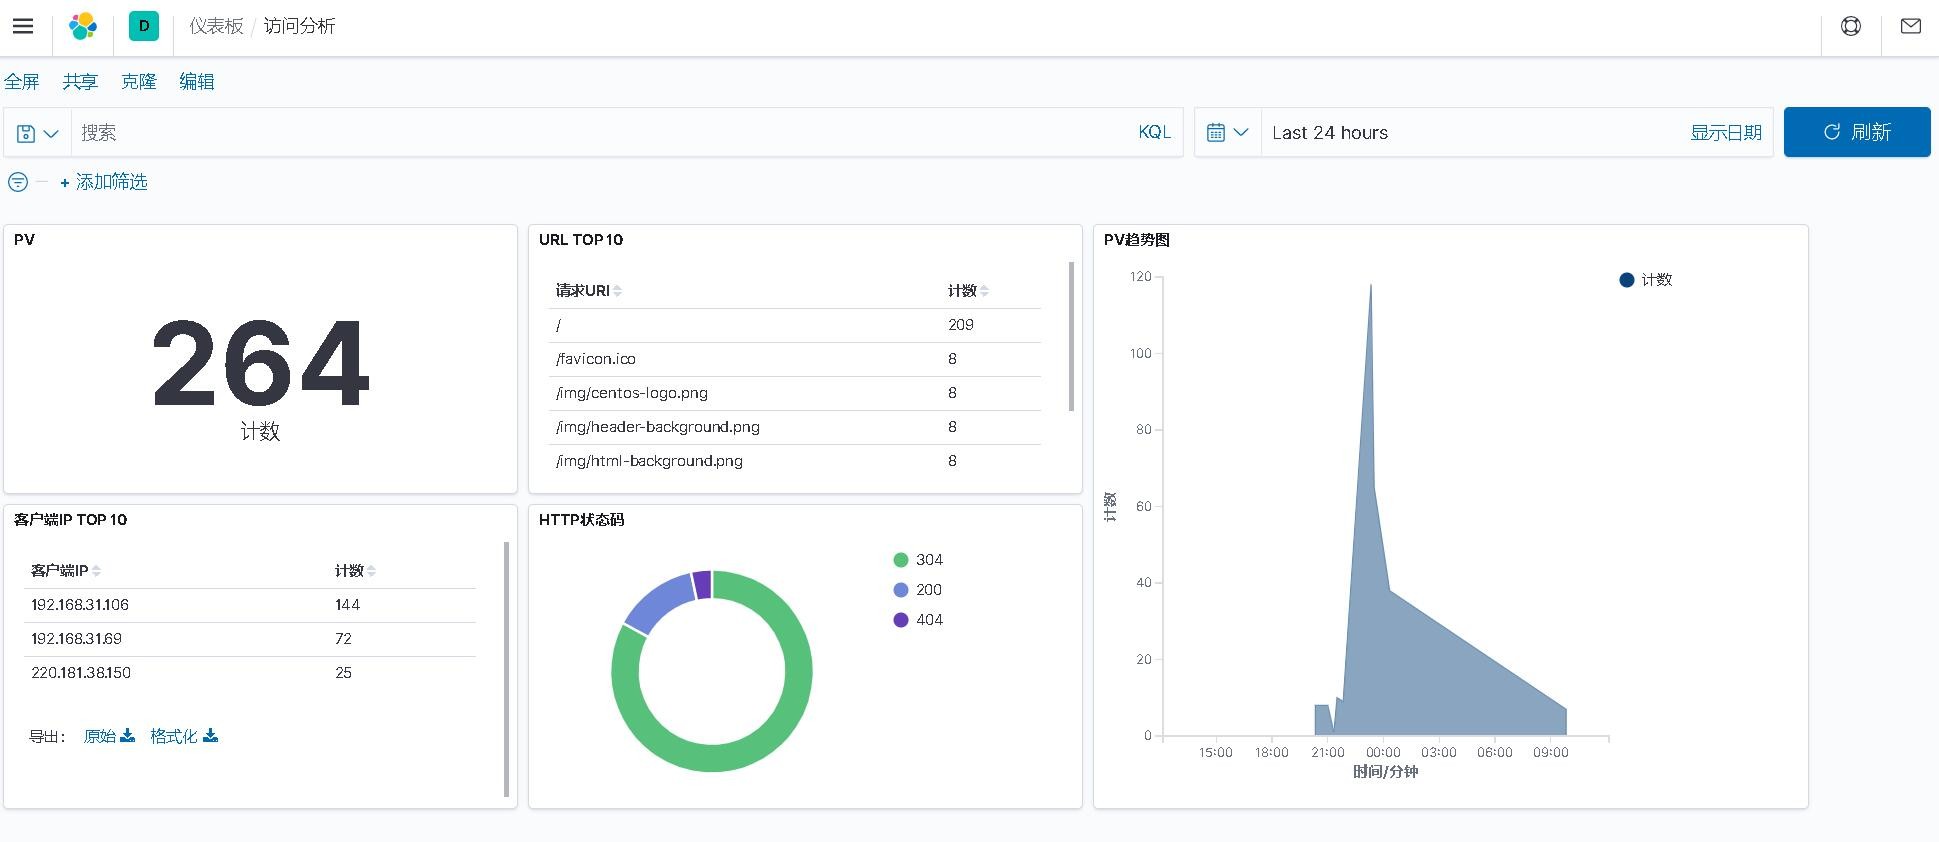Sort URL table by 请求URI
Viewport: 1939px width, 842px height.
click(589, 291)
